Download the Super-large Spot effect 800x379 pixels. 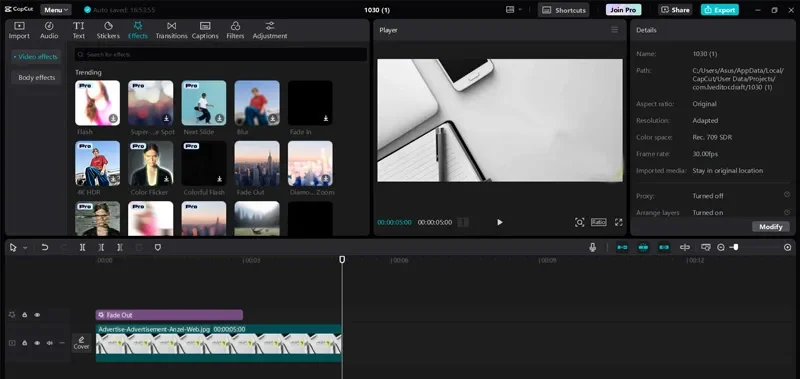166,118
